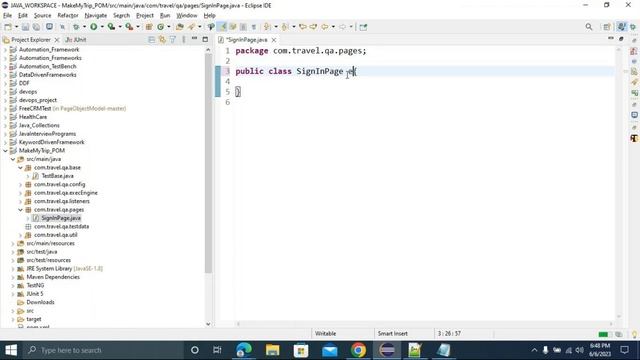Image resolution: width=640 pixels, height=360 pixels.
Task: Click the New Java Package icon
Action: point(149,27)
